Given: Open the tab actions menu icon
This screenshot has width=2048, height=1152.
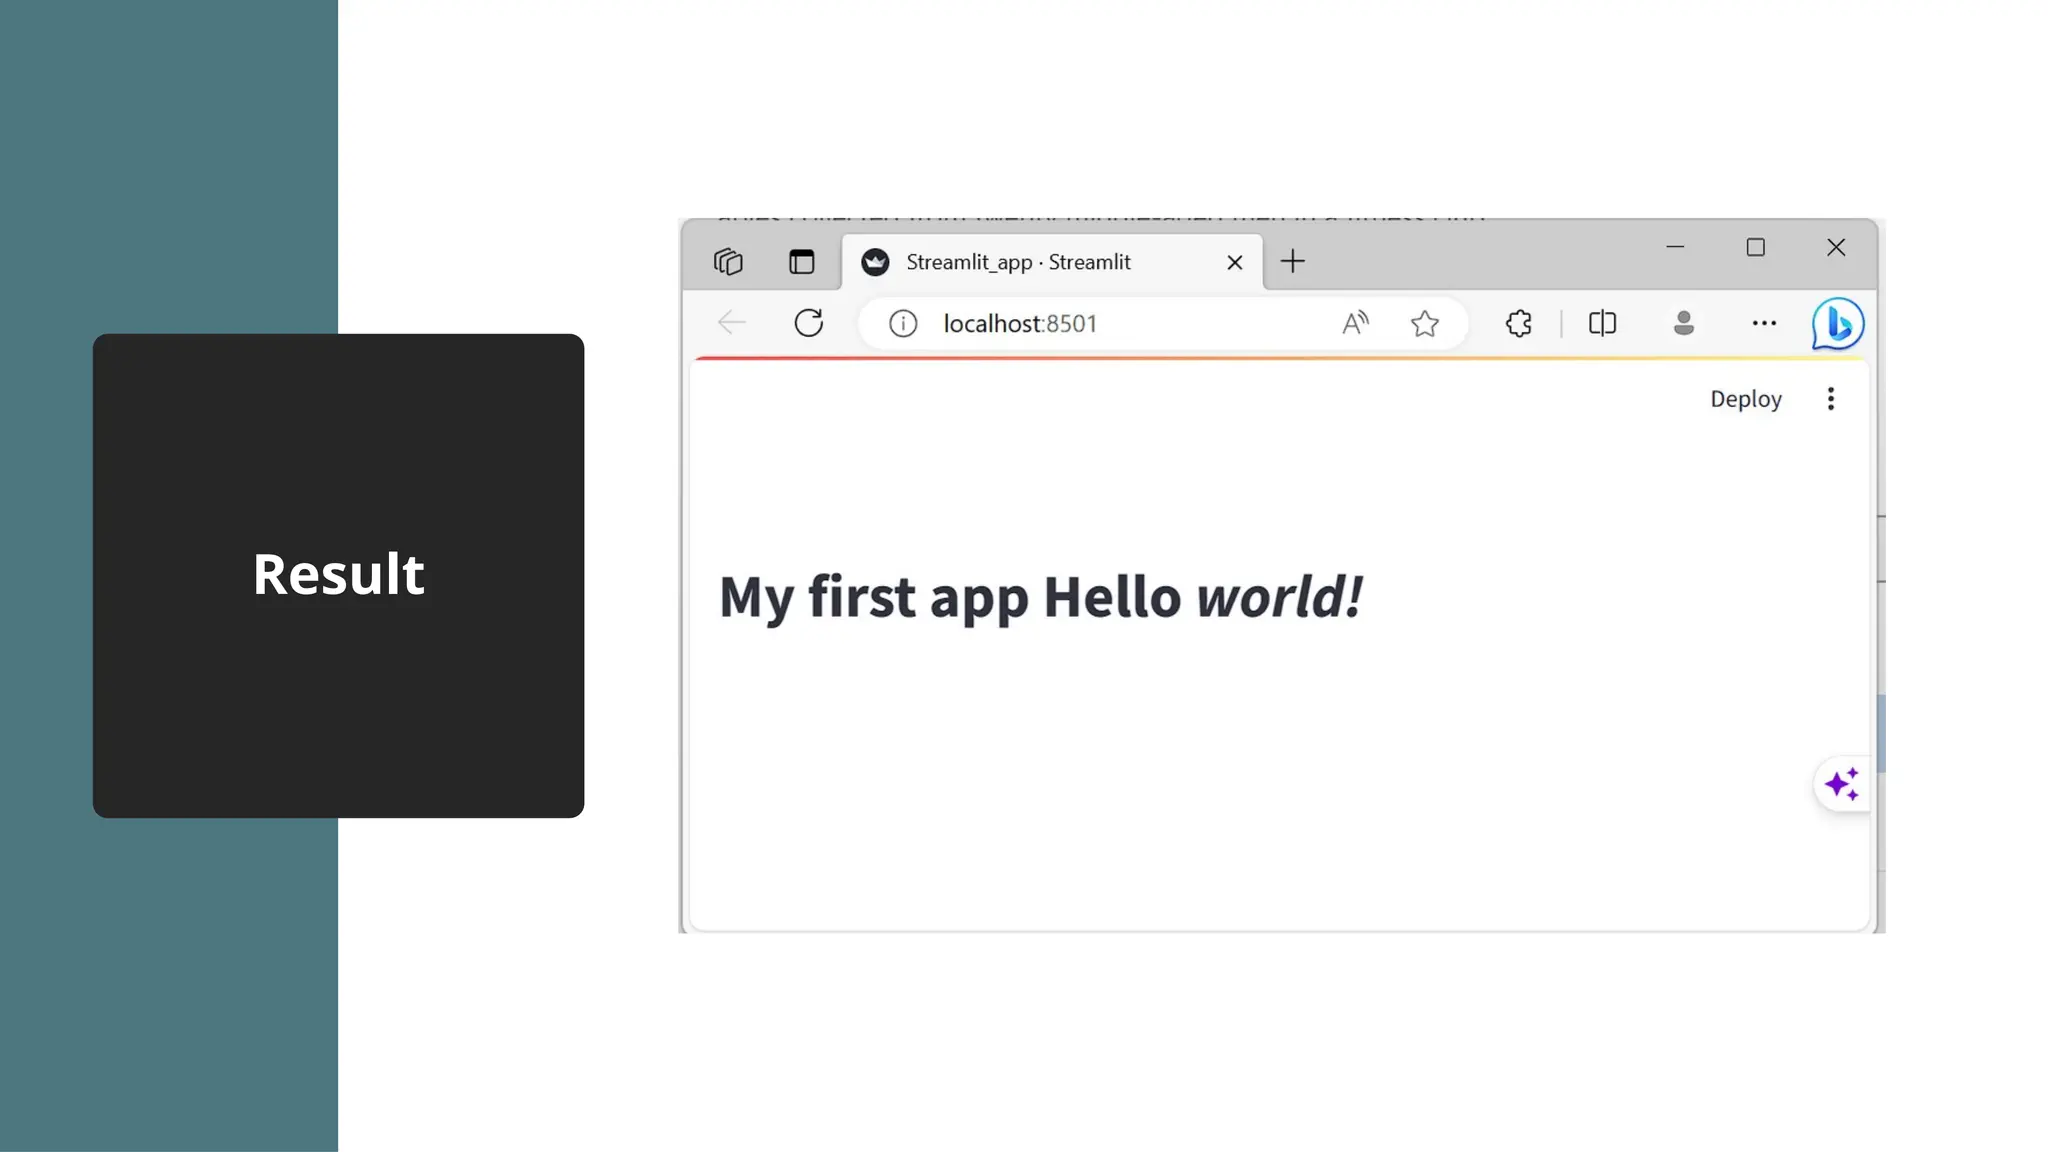Looking at the screenshot, I should pos(801,262).
